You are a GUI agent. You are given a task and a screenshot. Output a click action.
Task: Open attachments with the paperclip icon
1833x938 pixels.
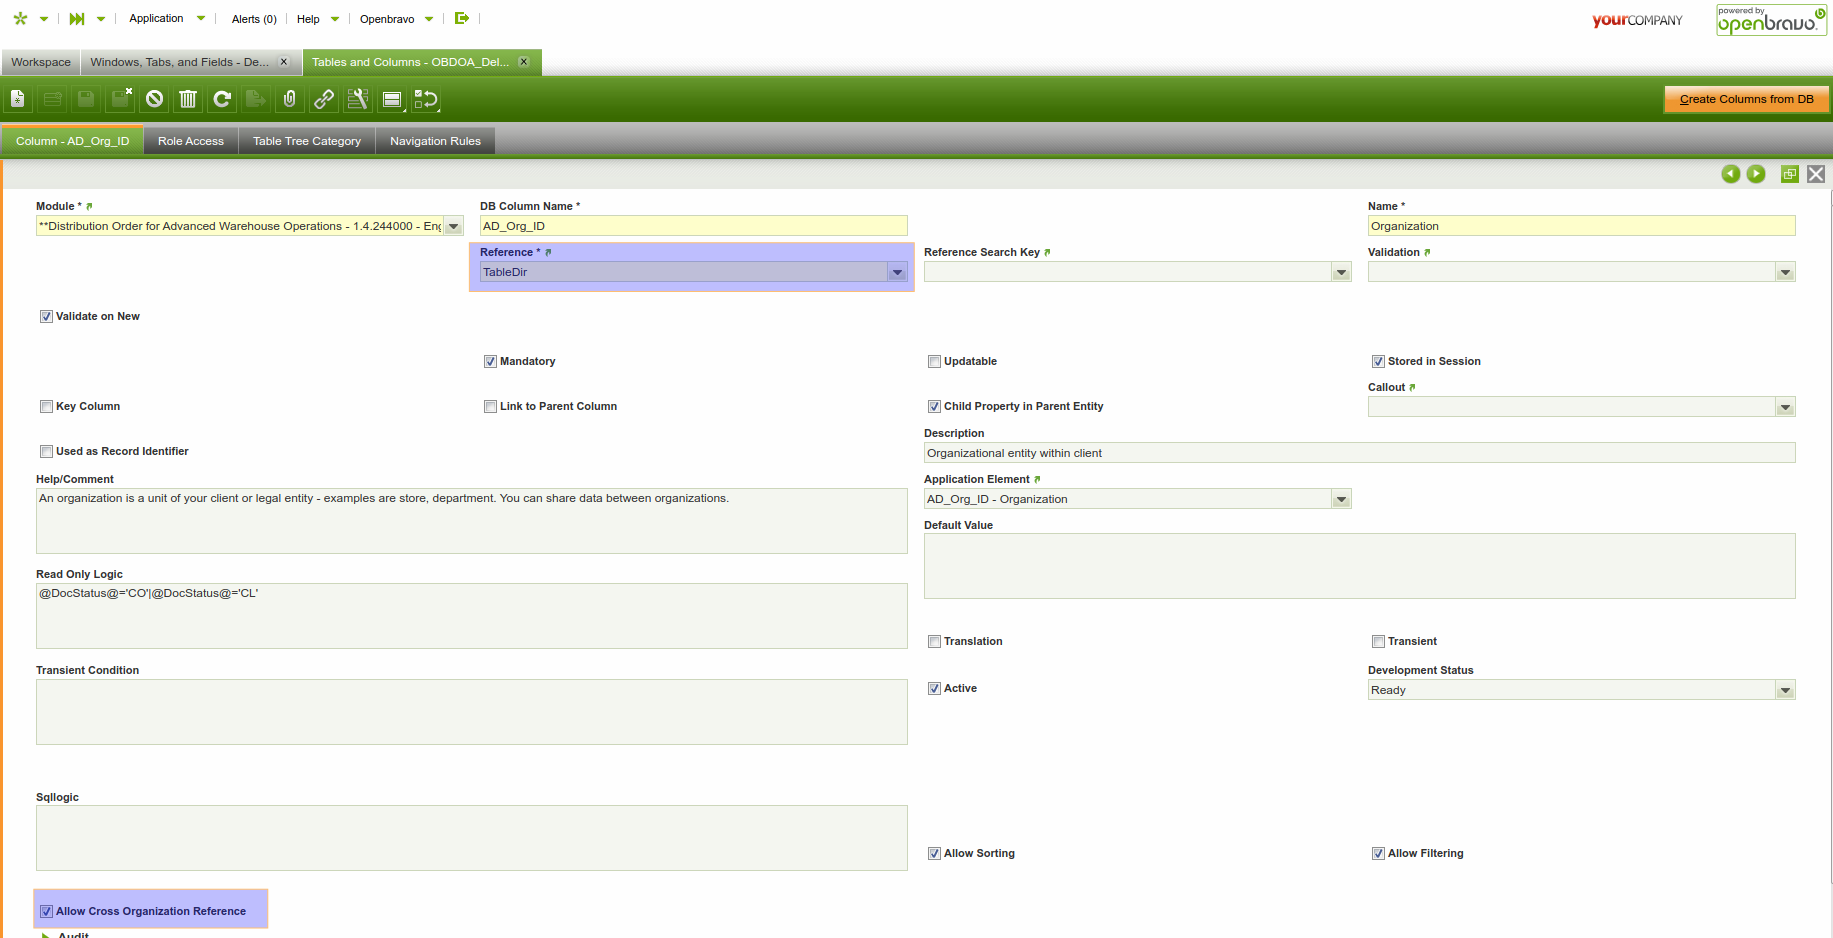290,99
